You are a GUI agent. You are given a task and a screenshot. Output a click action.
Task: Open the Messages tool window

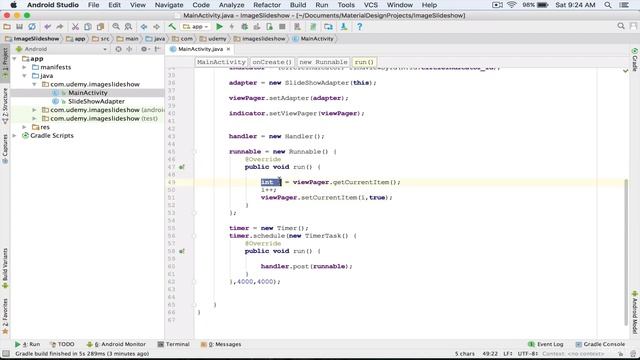[221, 344]
